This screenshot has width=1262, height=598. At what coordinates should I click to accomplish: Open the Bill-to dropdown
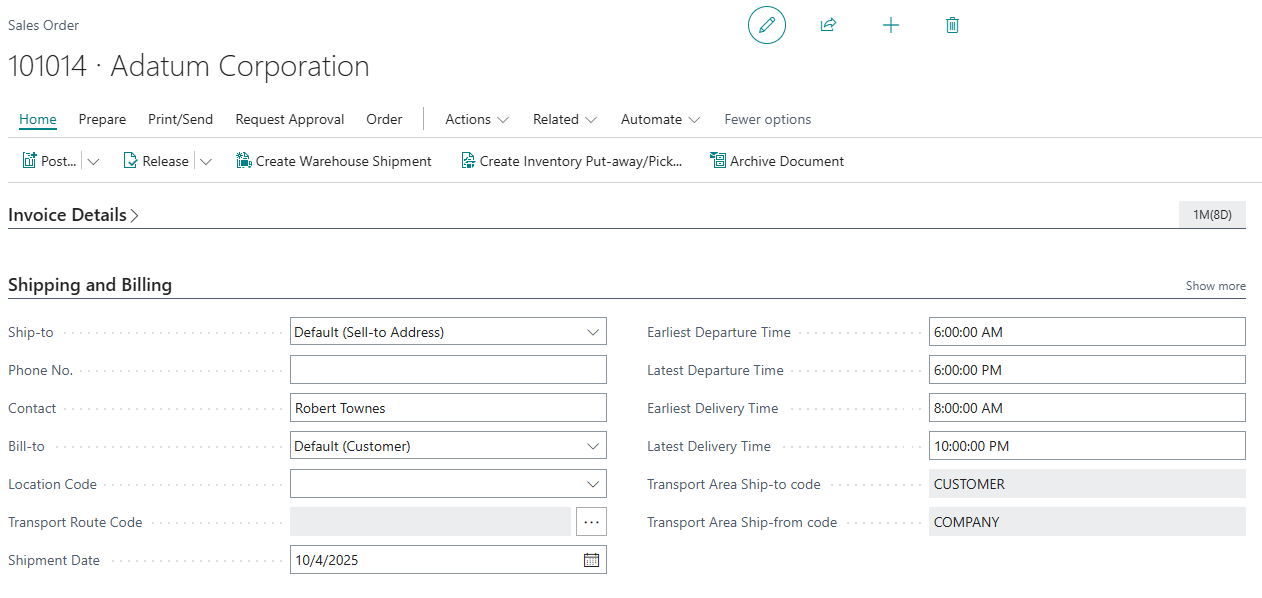pos(593,446)
